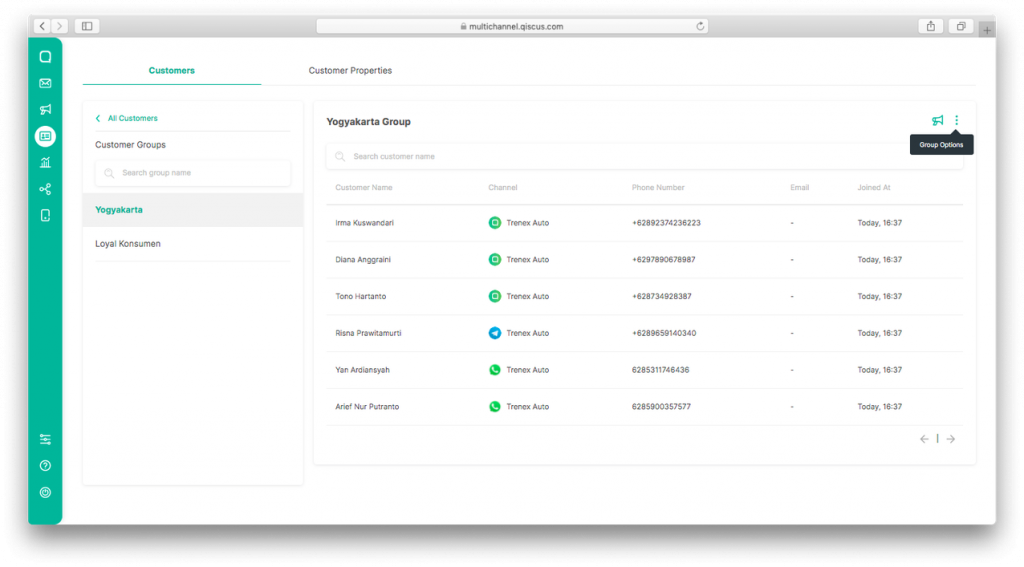Open the settings sliders sidebar icon

tap(45, 440)
